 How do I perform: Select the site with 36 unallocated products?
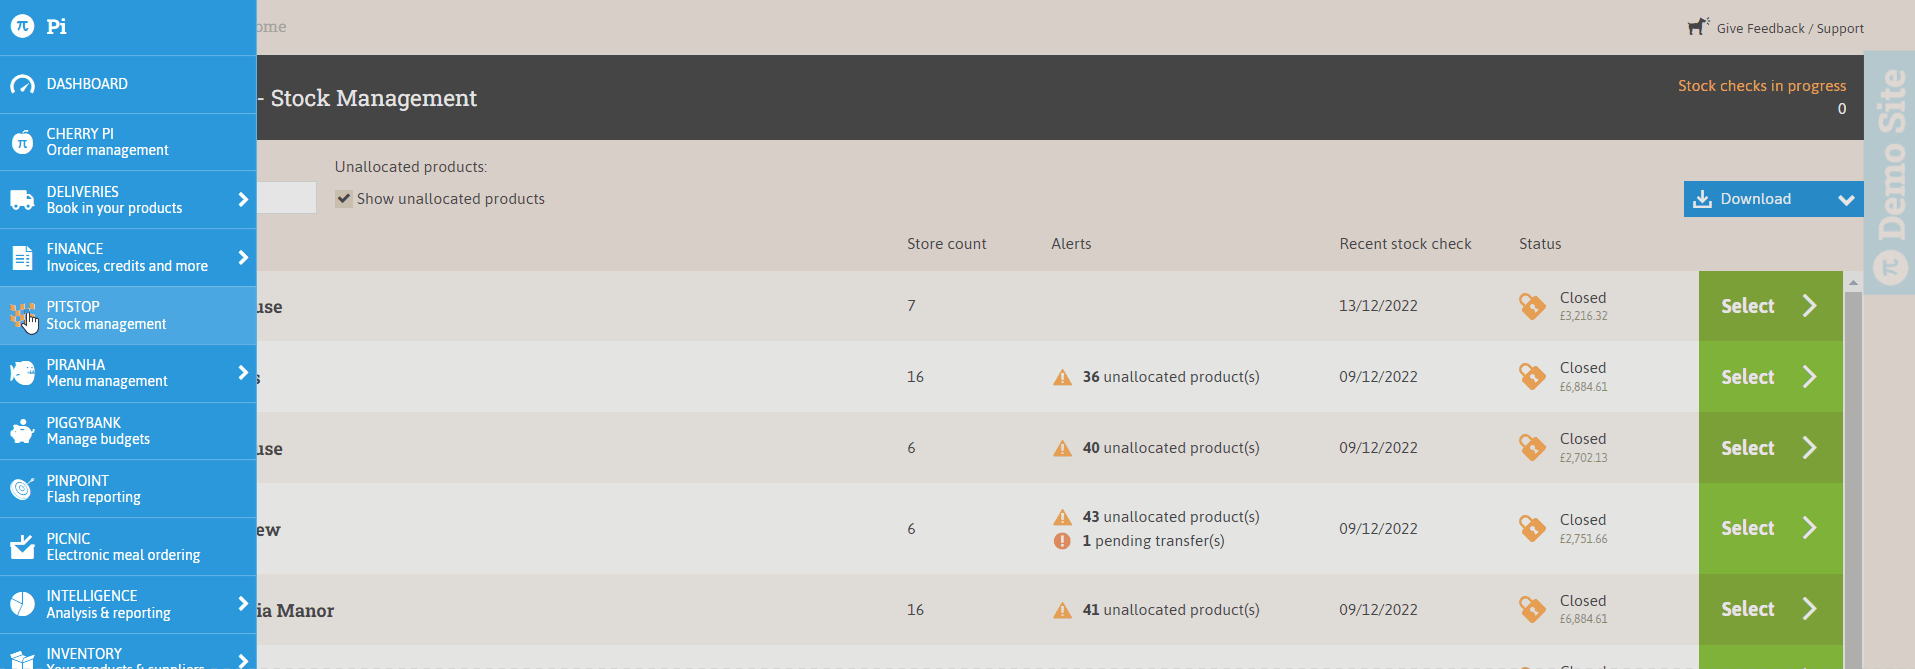pyautogui.click(x=1770, y=377)
